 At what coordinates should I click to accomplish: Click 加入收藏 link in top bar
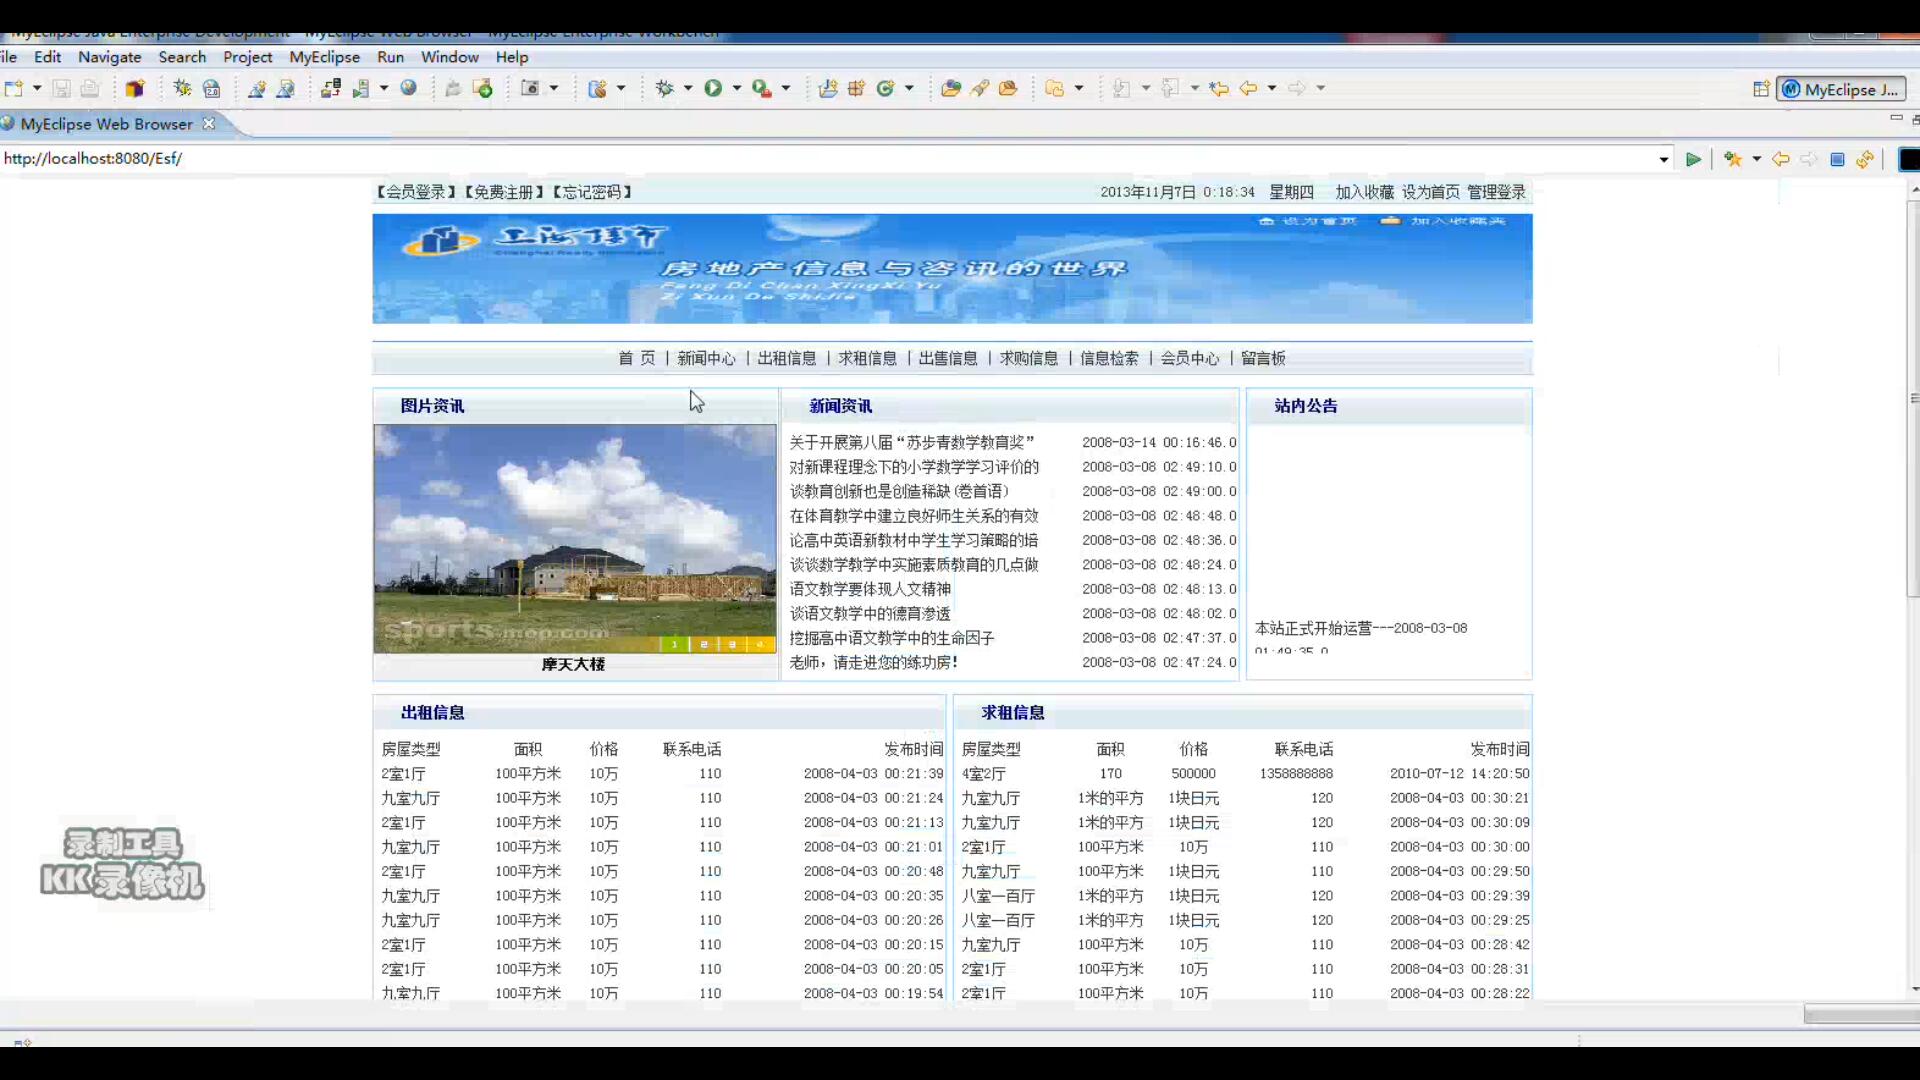click(1364, 192)
